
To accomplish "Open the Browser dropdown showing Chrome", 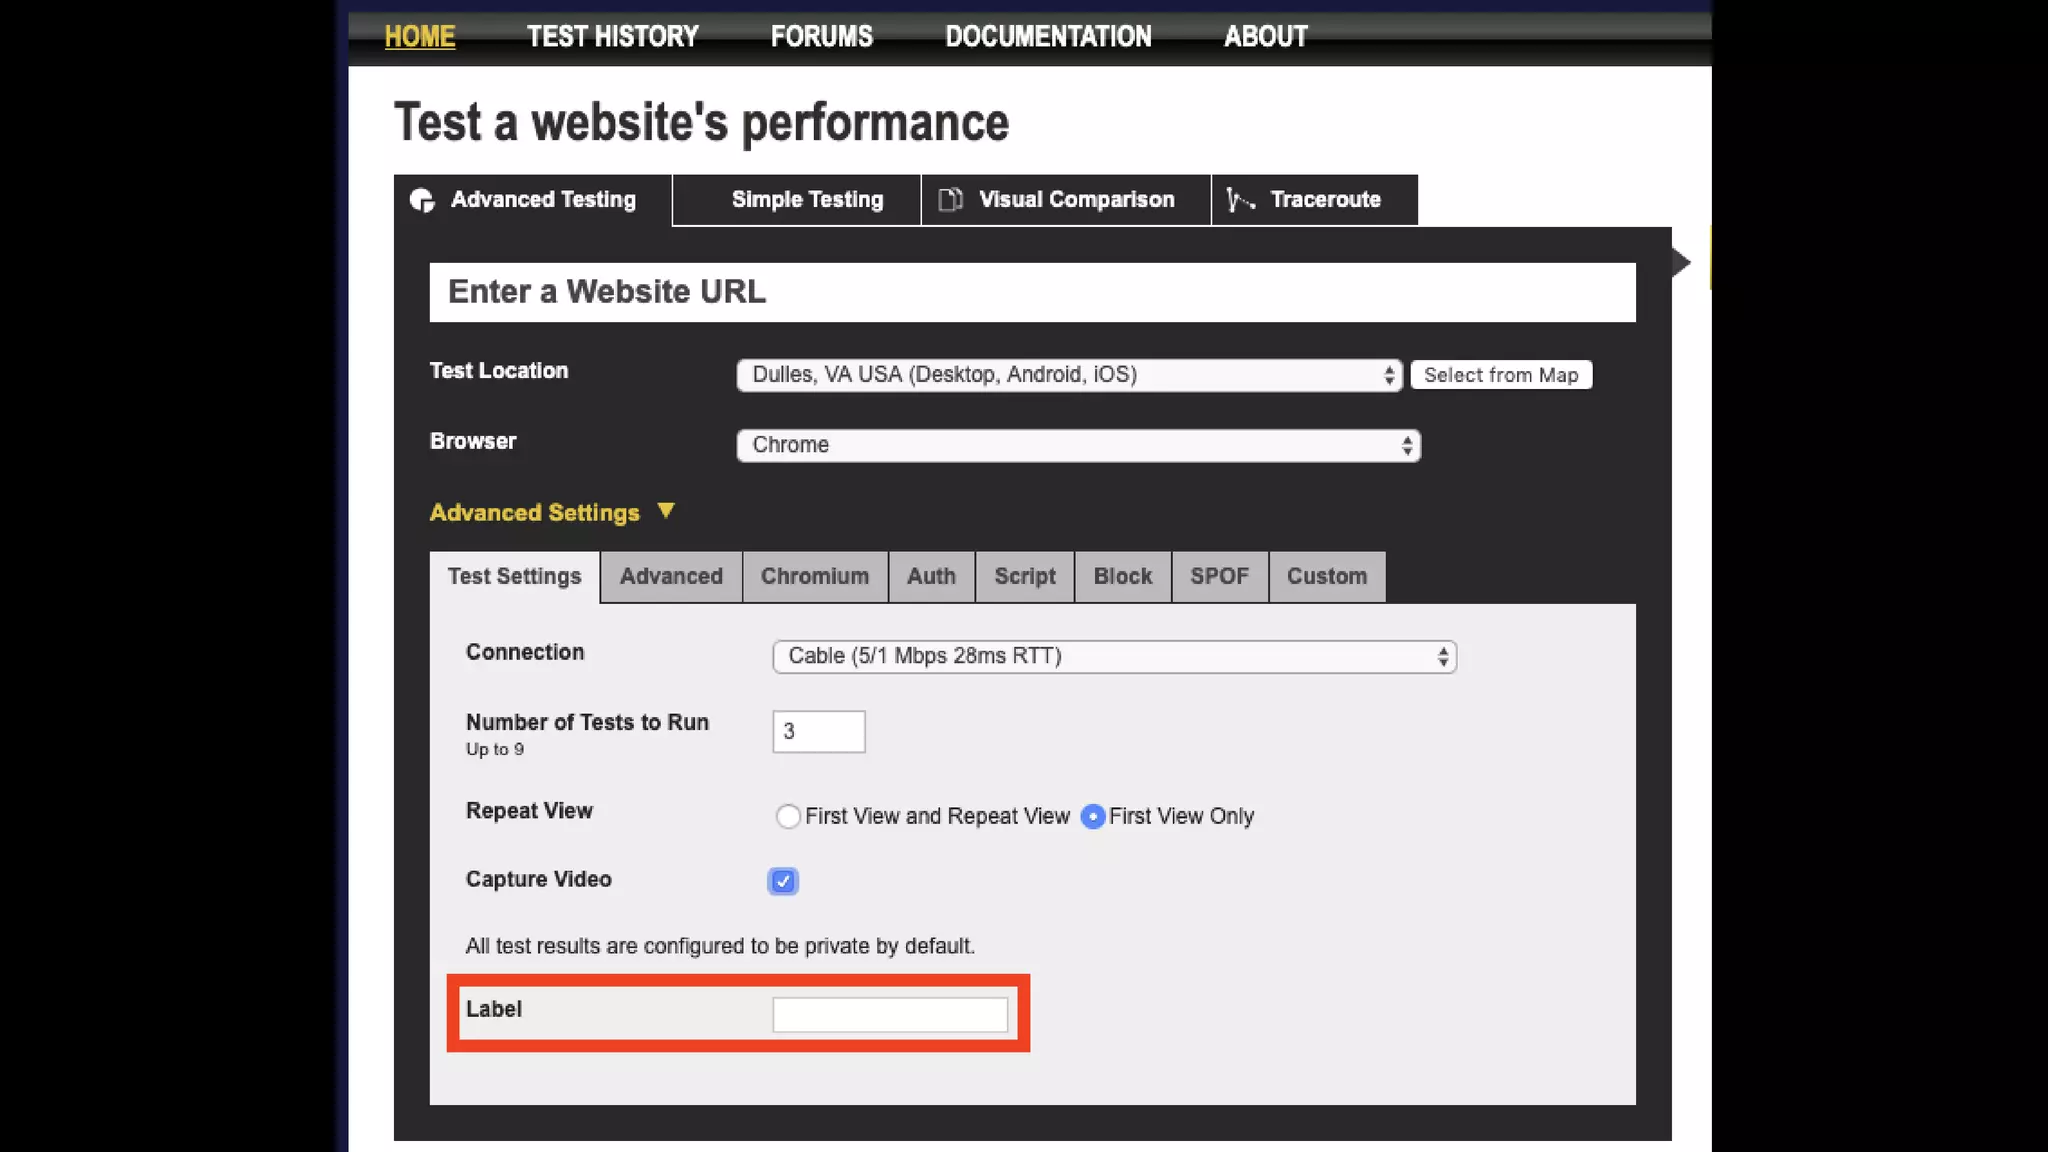I will 1078,445.
